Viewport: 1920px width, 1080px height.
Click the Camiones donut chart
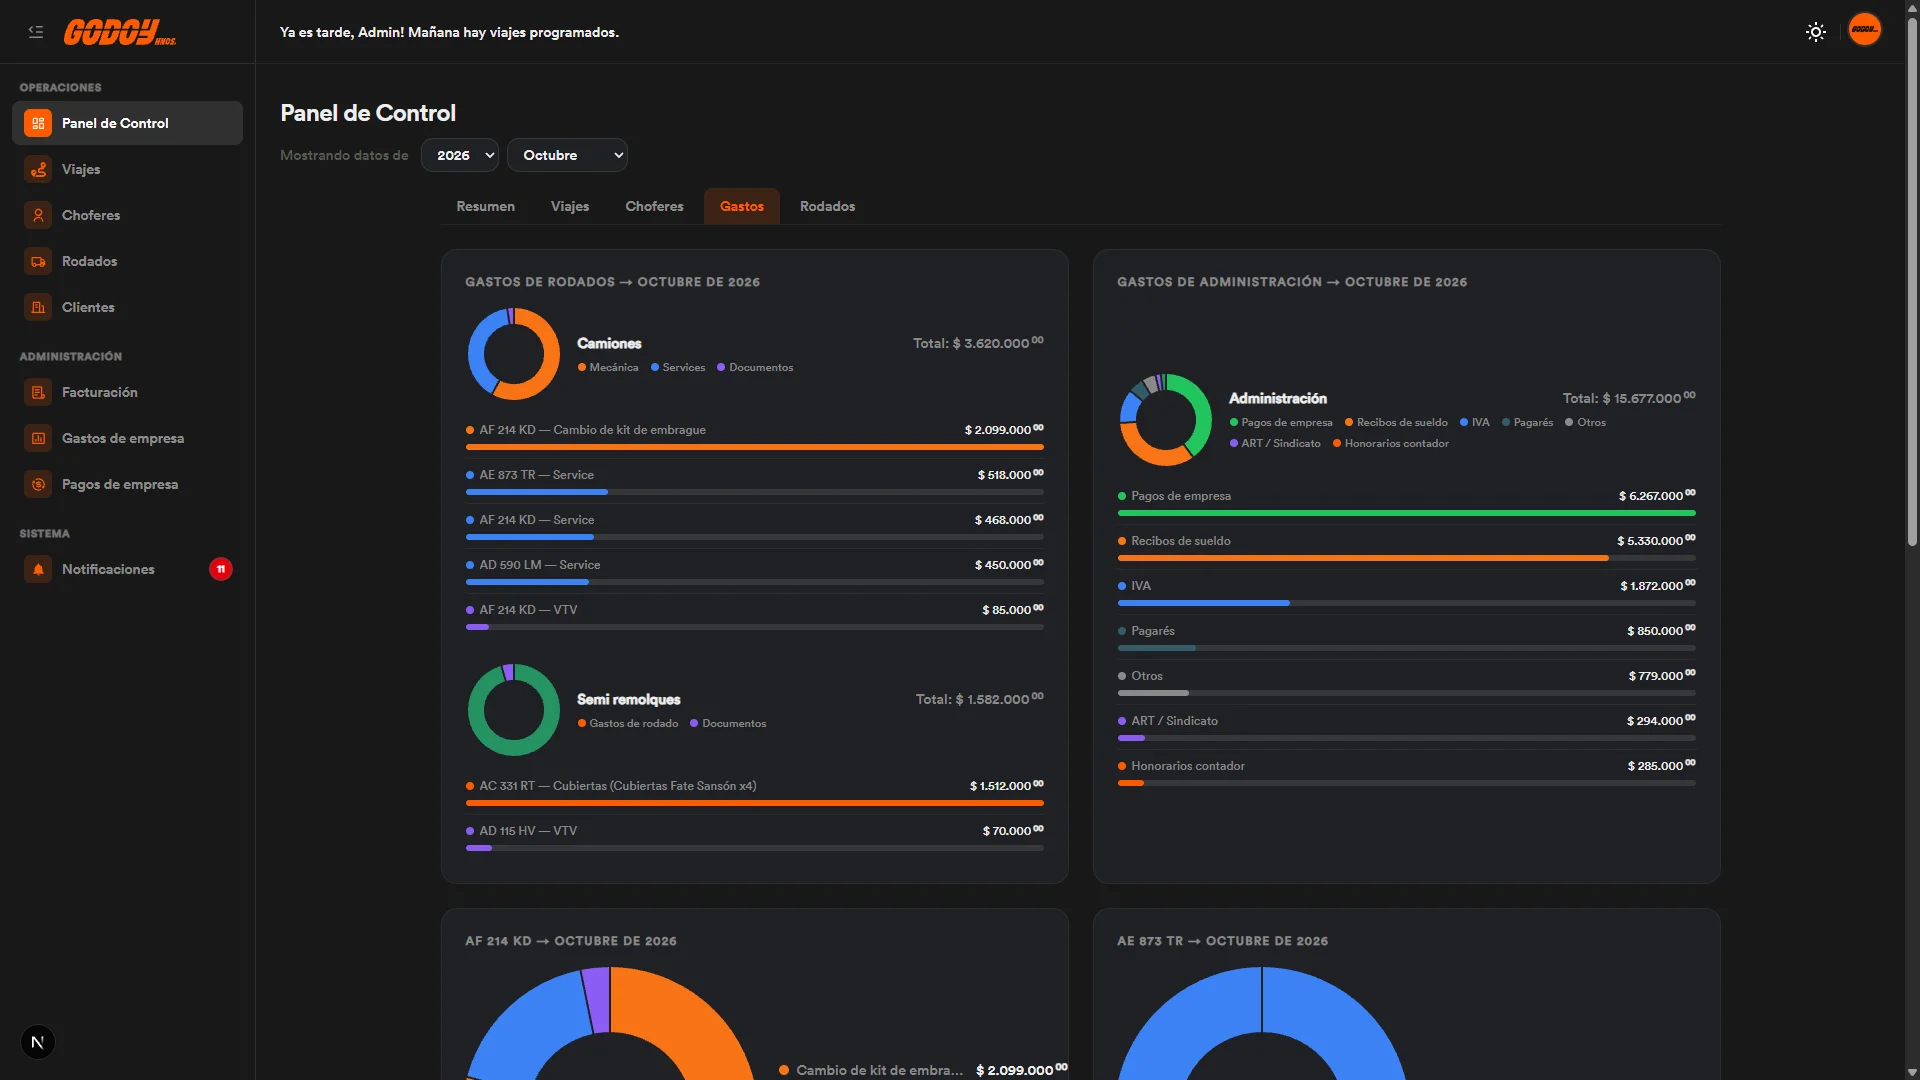pyautogui.click(x=514, y=354)
